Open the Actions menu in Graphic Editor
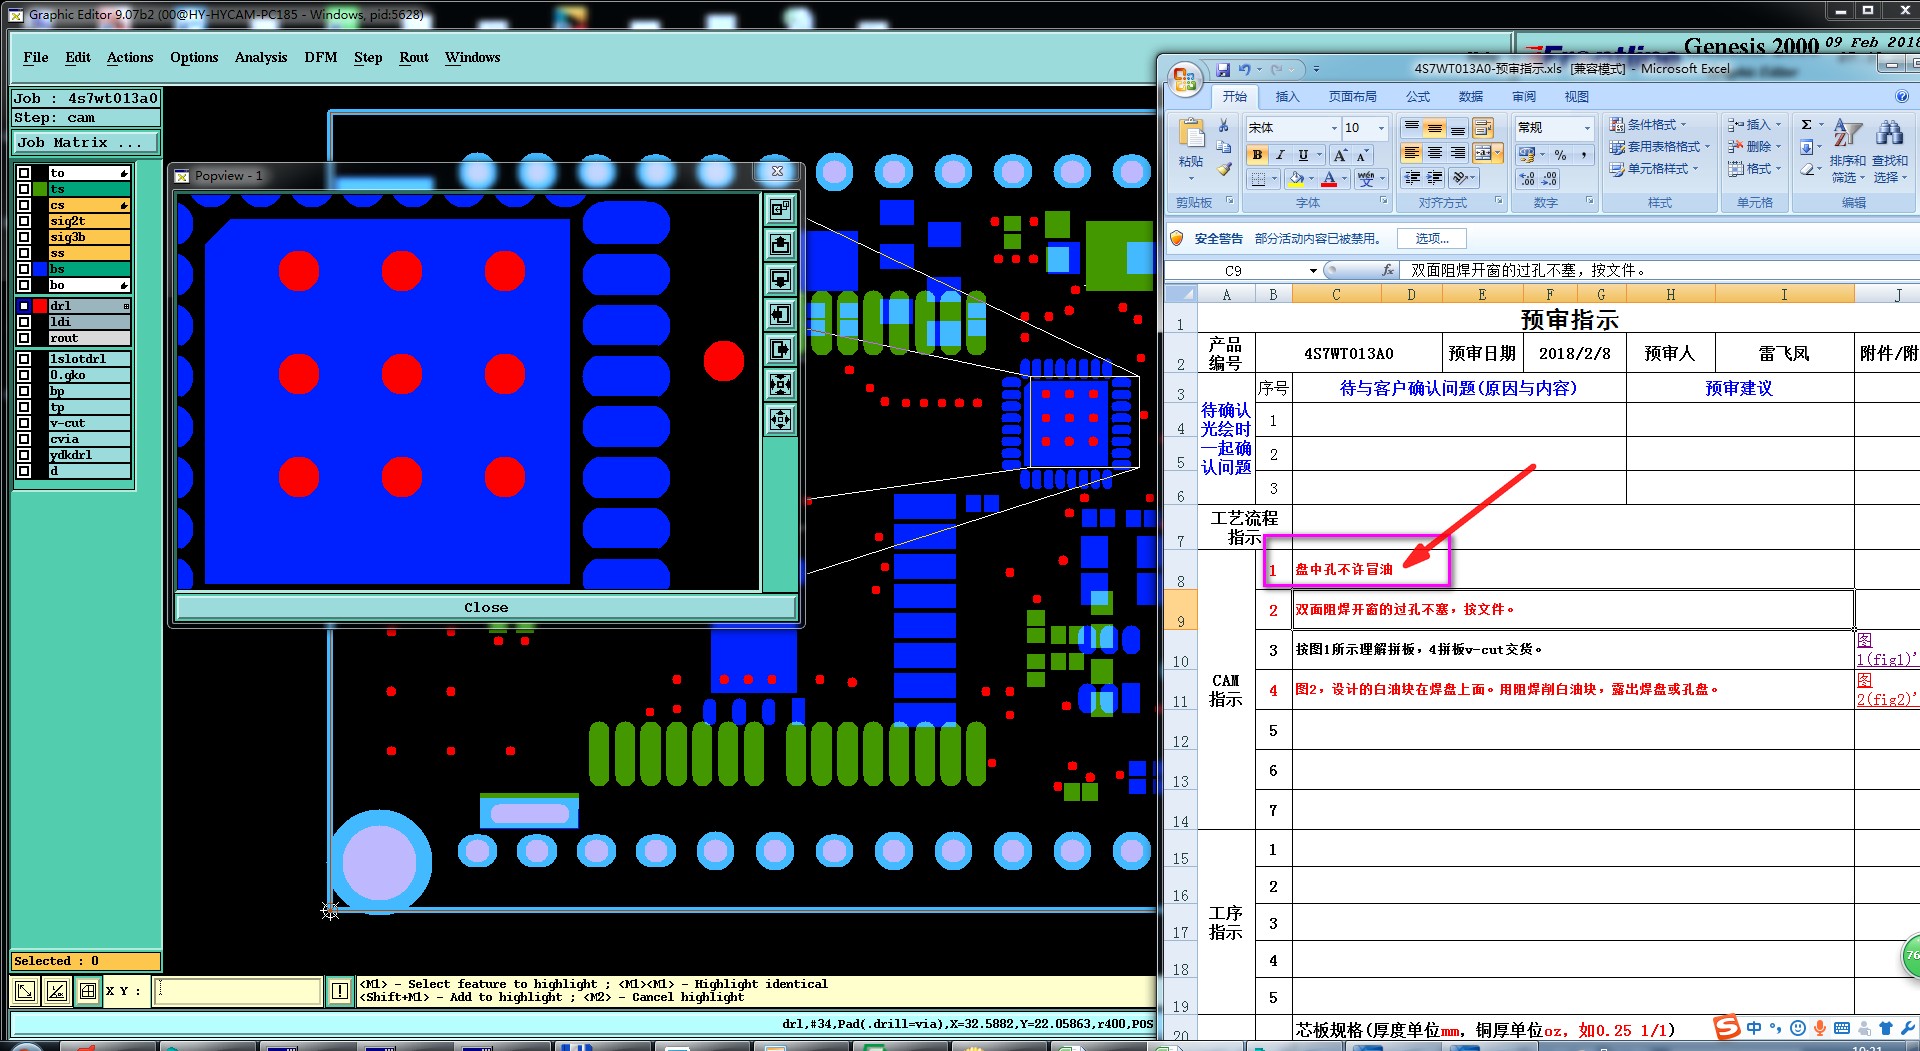Screen dimensions: 1920x1051 click(130, 58)
